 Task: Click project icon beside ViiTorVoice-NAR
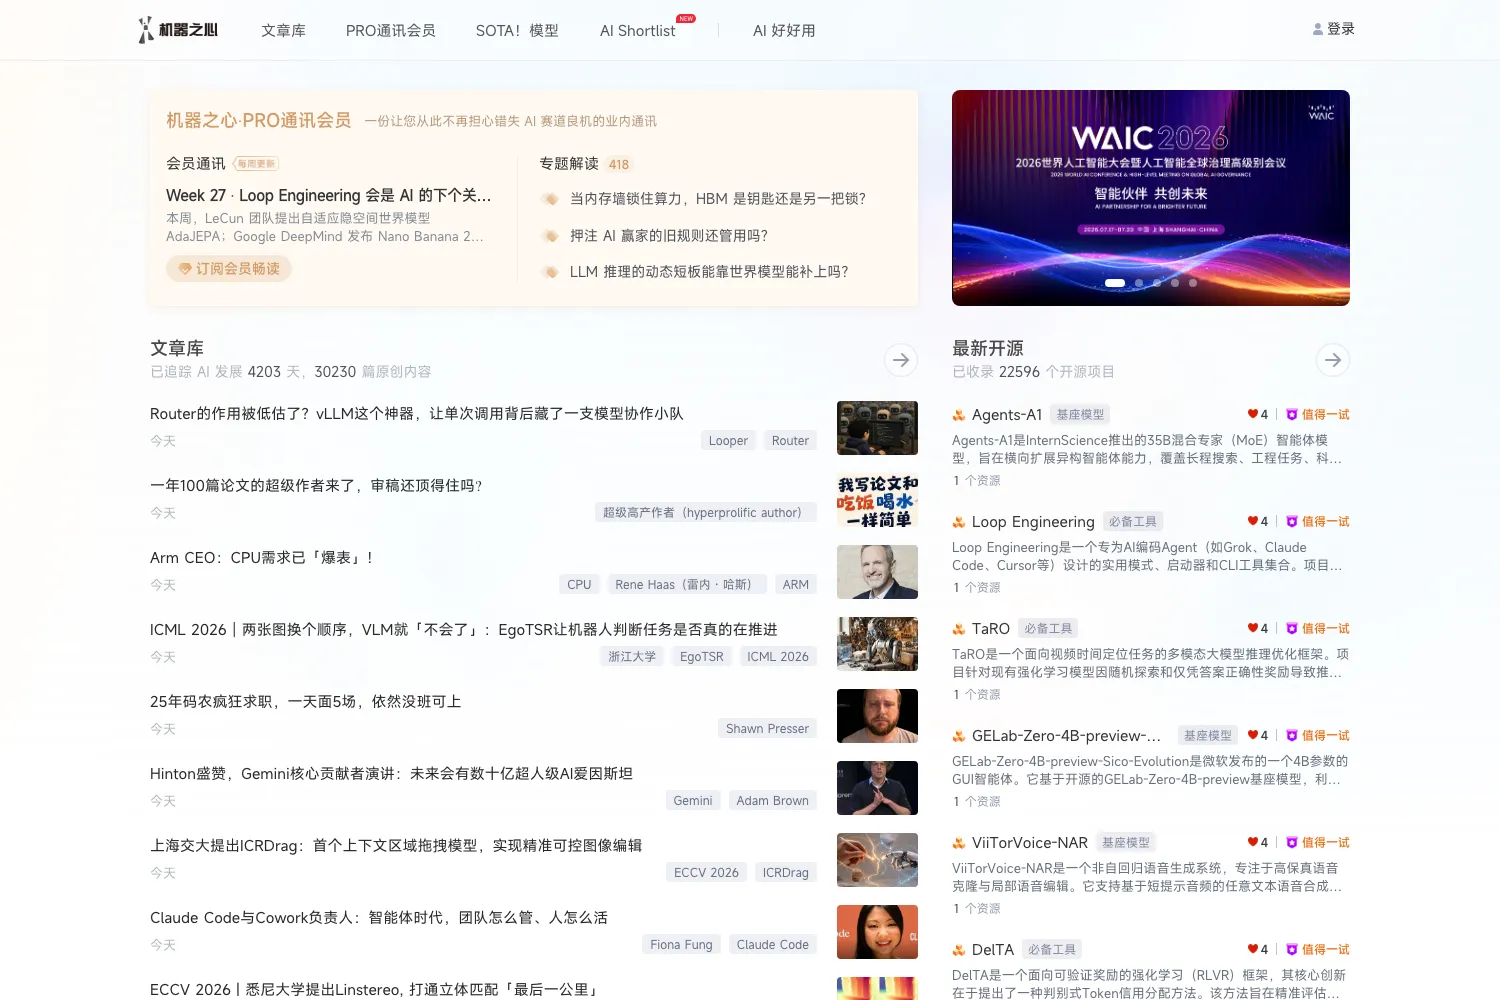click(x=959, y=843)
